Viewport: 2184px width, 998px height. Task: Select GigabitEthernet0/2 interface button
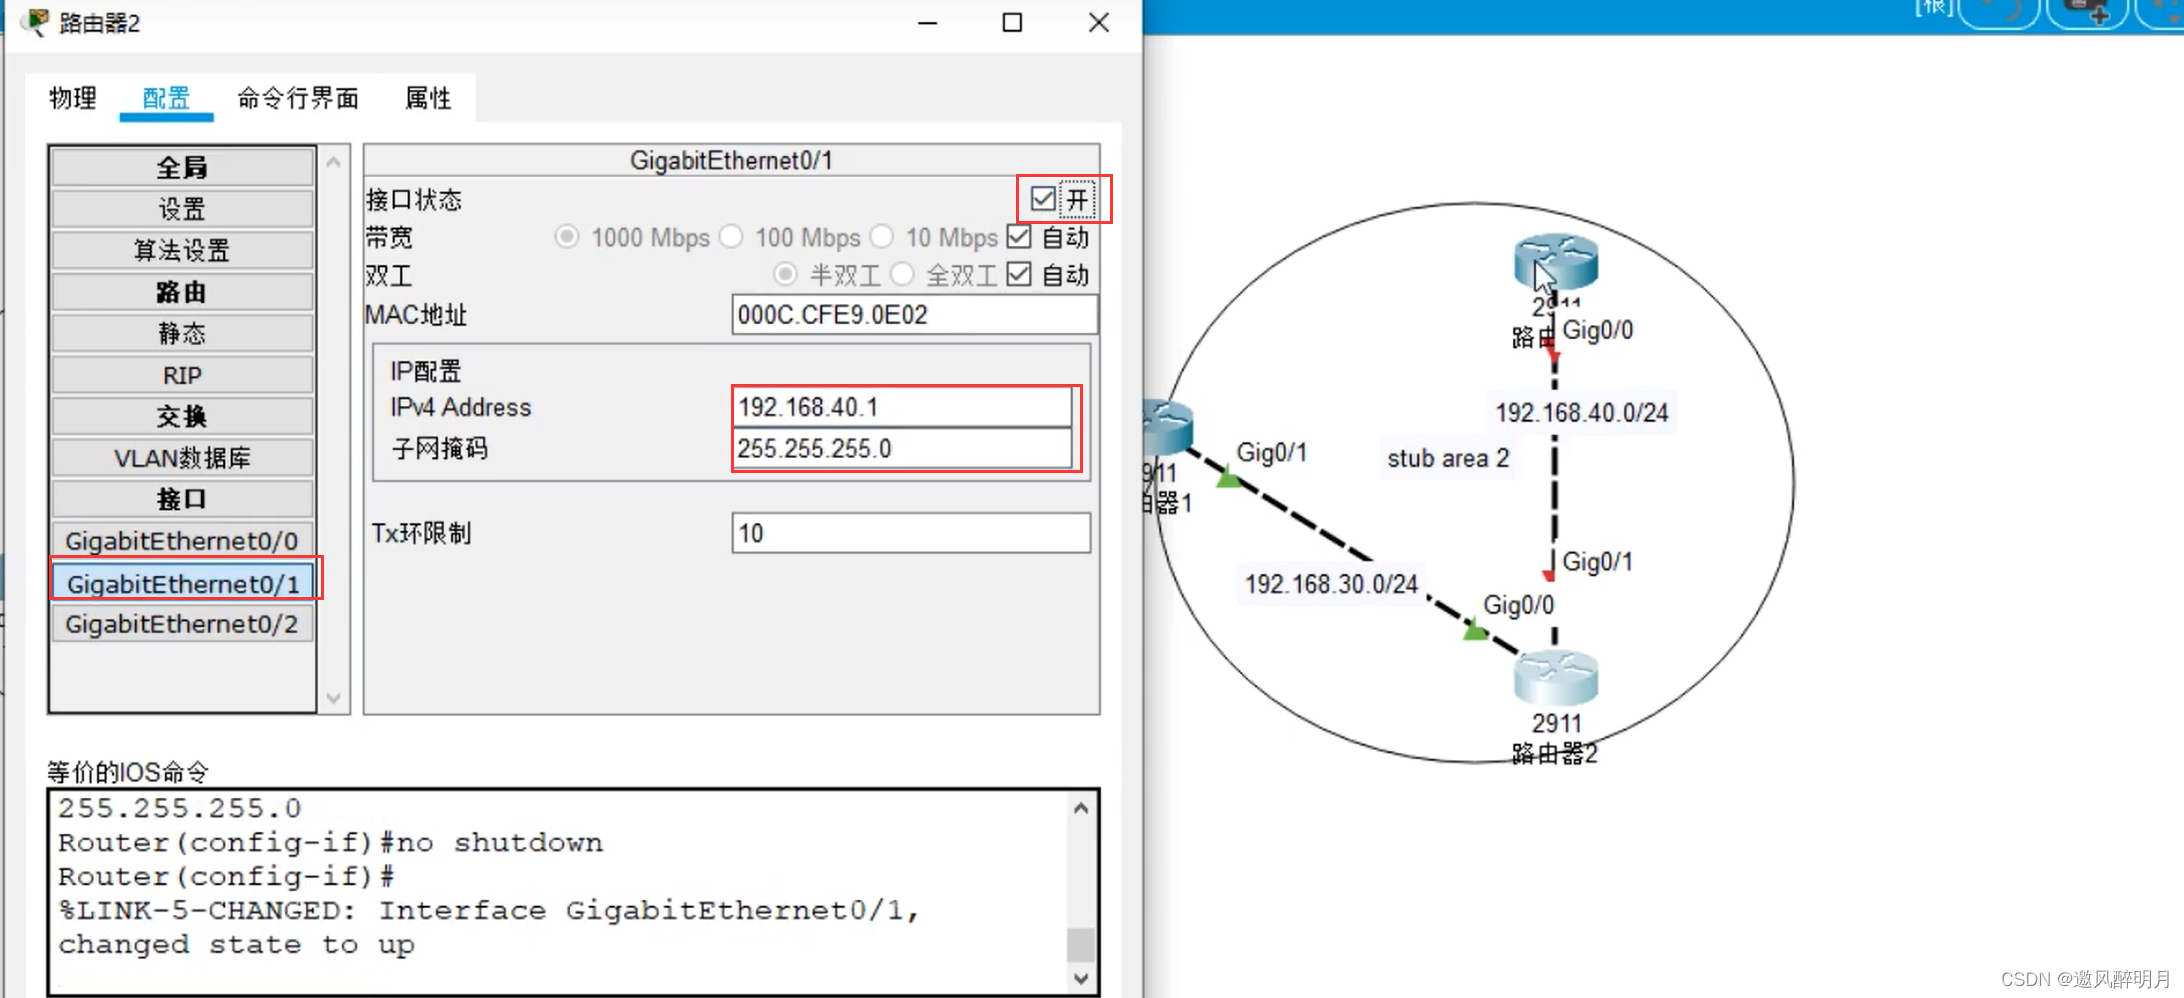tap(182, 624)
